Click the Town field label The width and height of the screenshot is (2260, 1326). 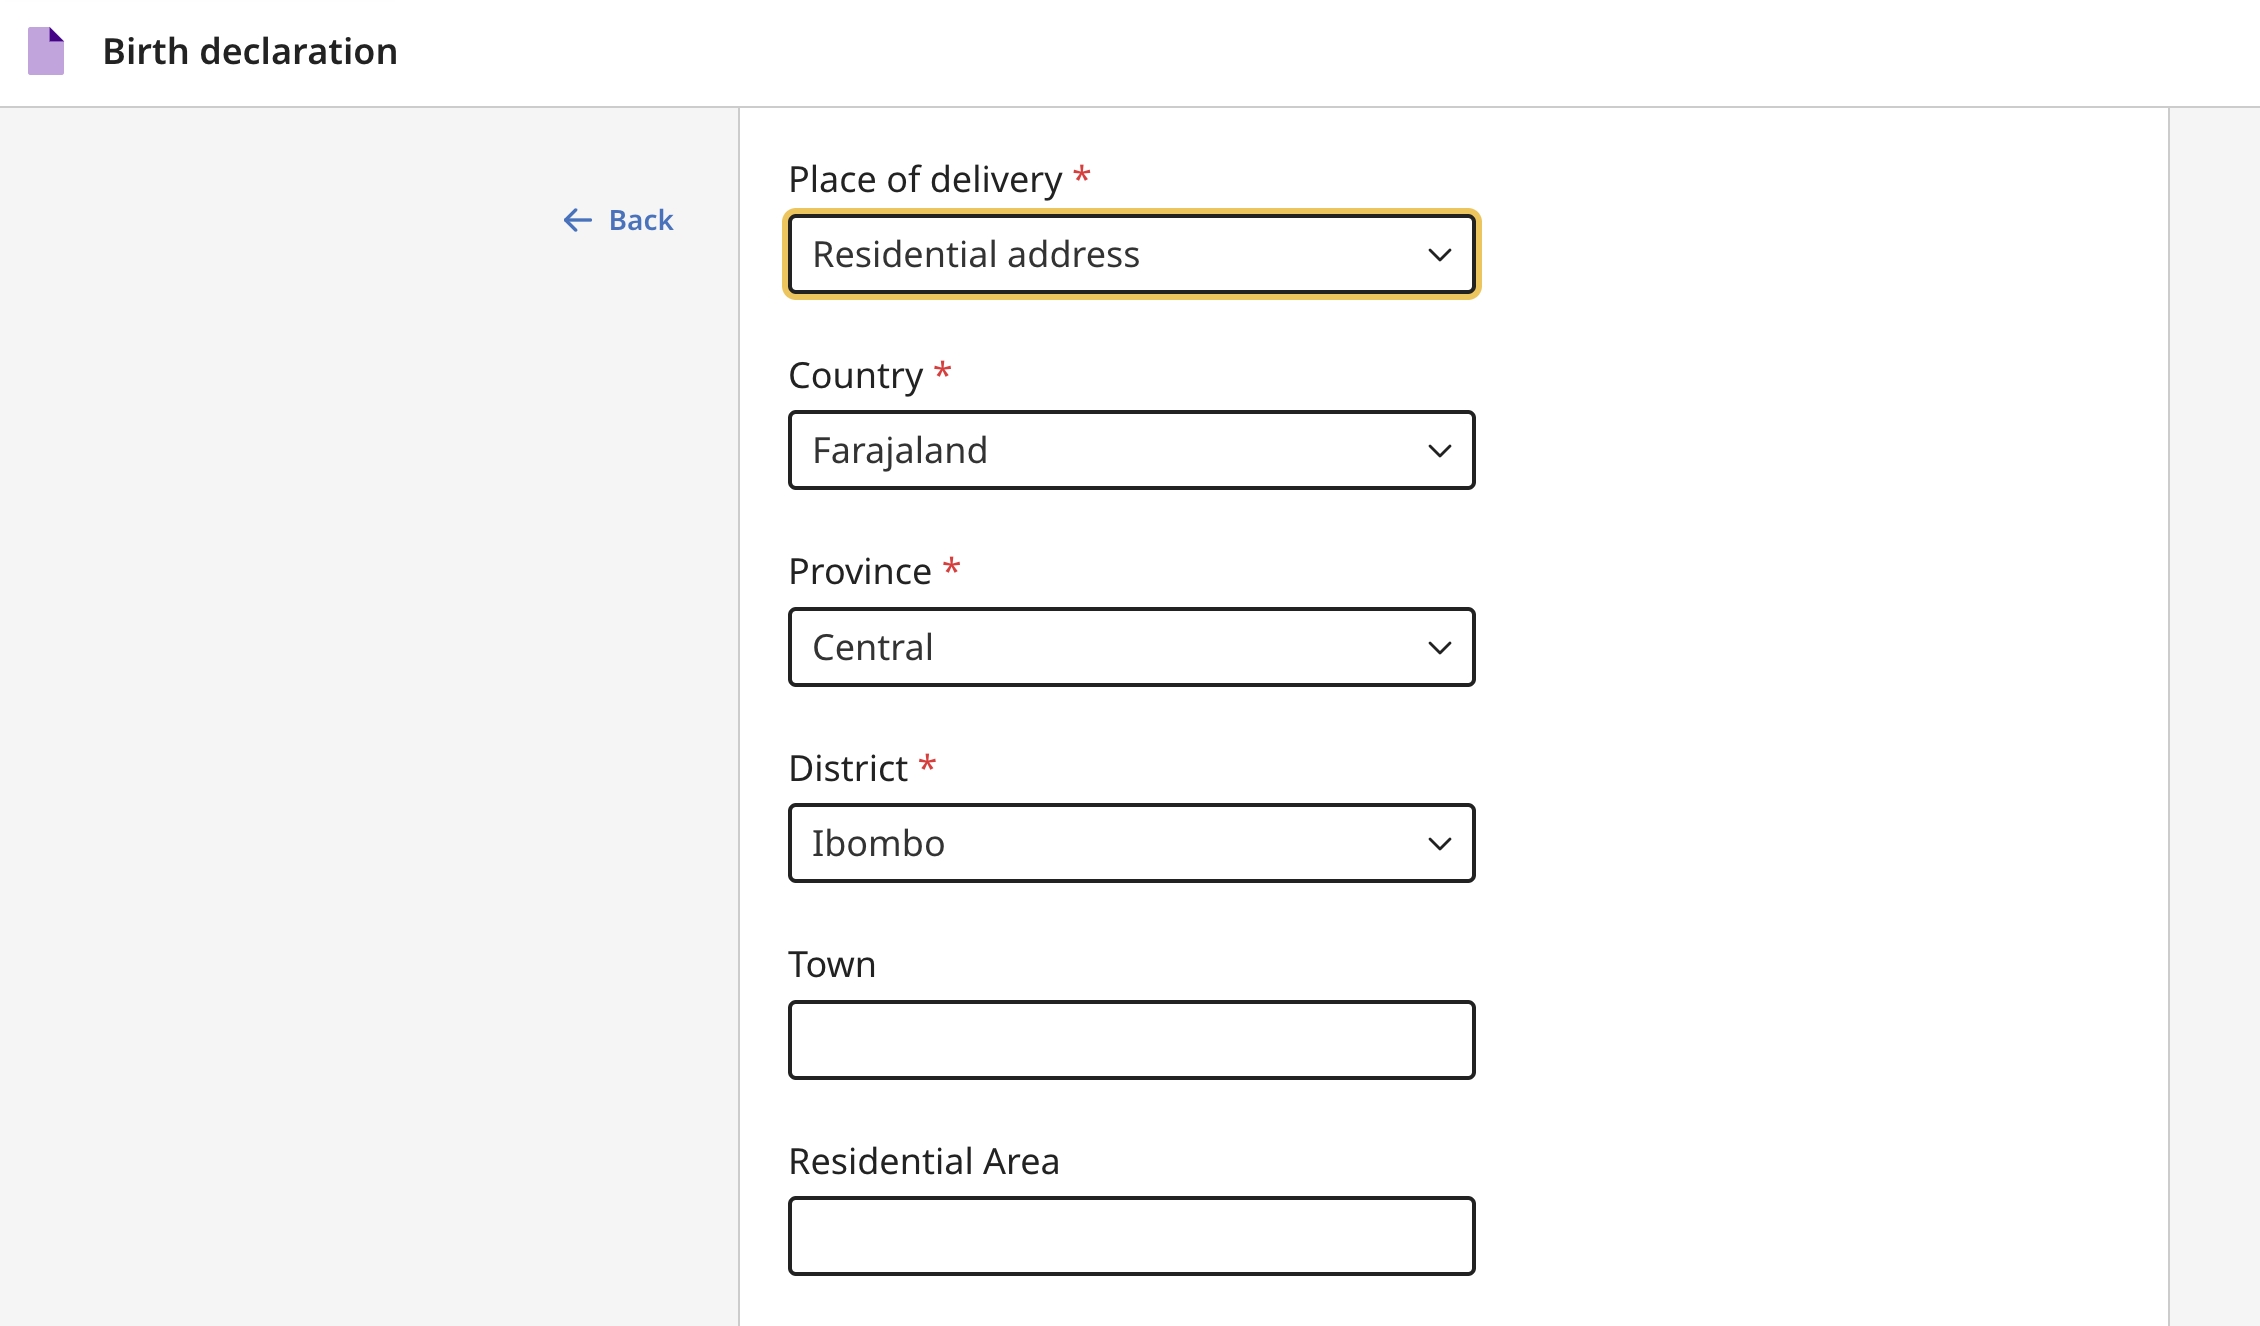point(831,965)
